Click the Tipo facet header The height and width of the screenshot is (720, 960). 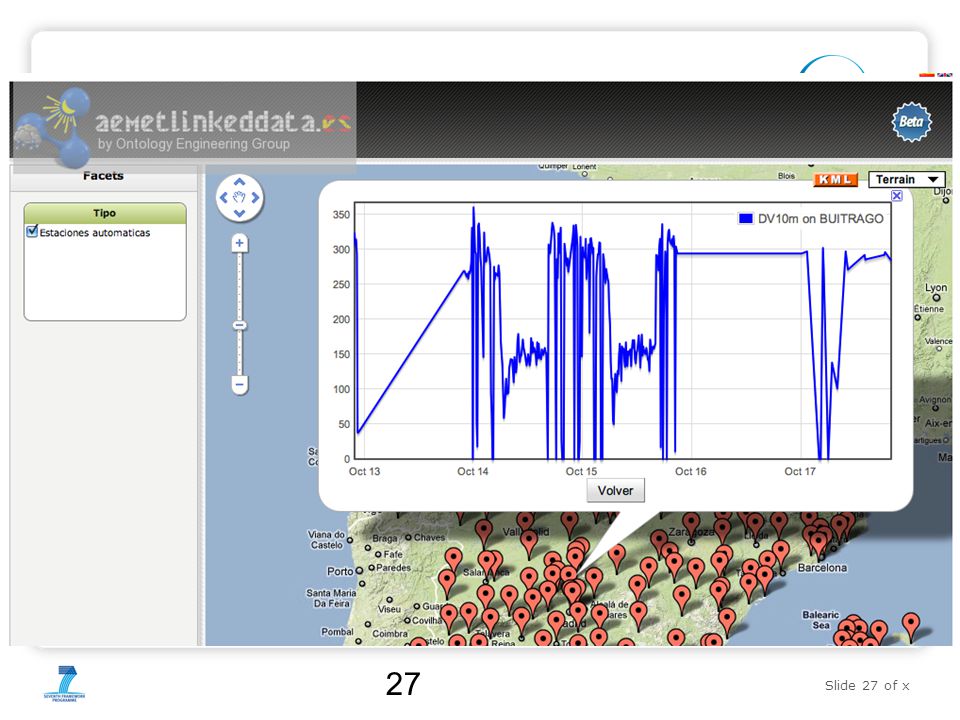[105, 213]
